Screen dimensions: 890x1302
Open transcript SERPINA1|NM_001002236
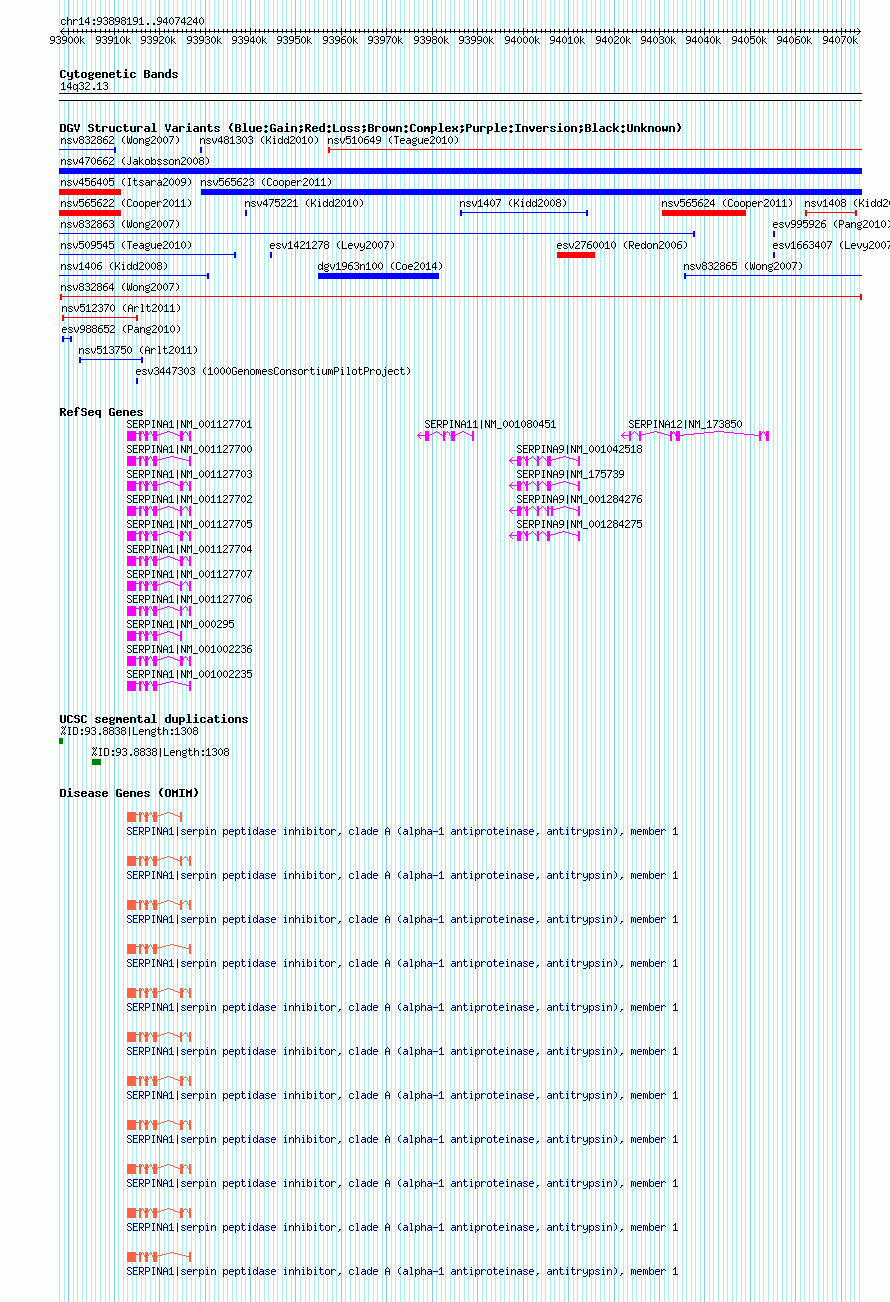pos(189,649)
